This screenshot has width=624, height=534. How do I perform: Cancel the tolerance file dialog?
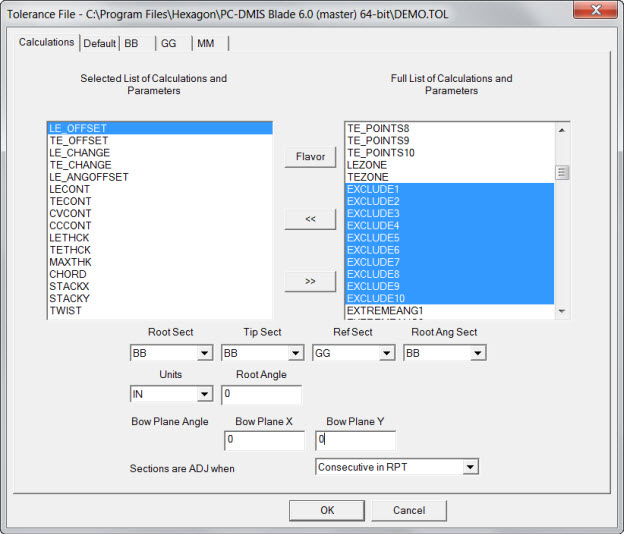click(x=408, y=510)
